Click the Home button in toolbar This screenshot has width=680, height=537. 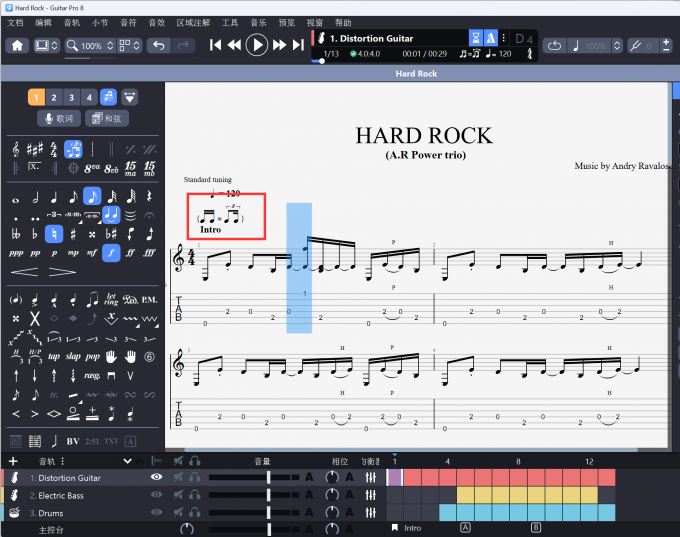[x=18, y=45]
